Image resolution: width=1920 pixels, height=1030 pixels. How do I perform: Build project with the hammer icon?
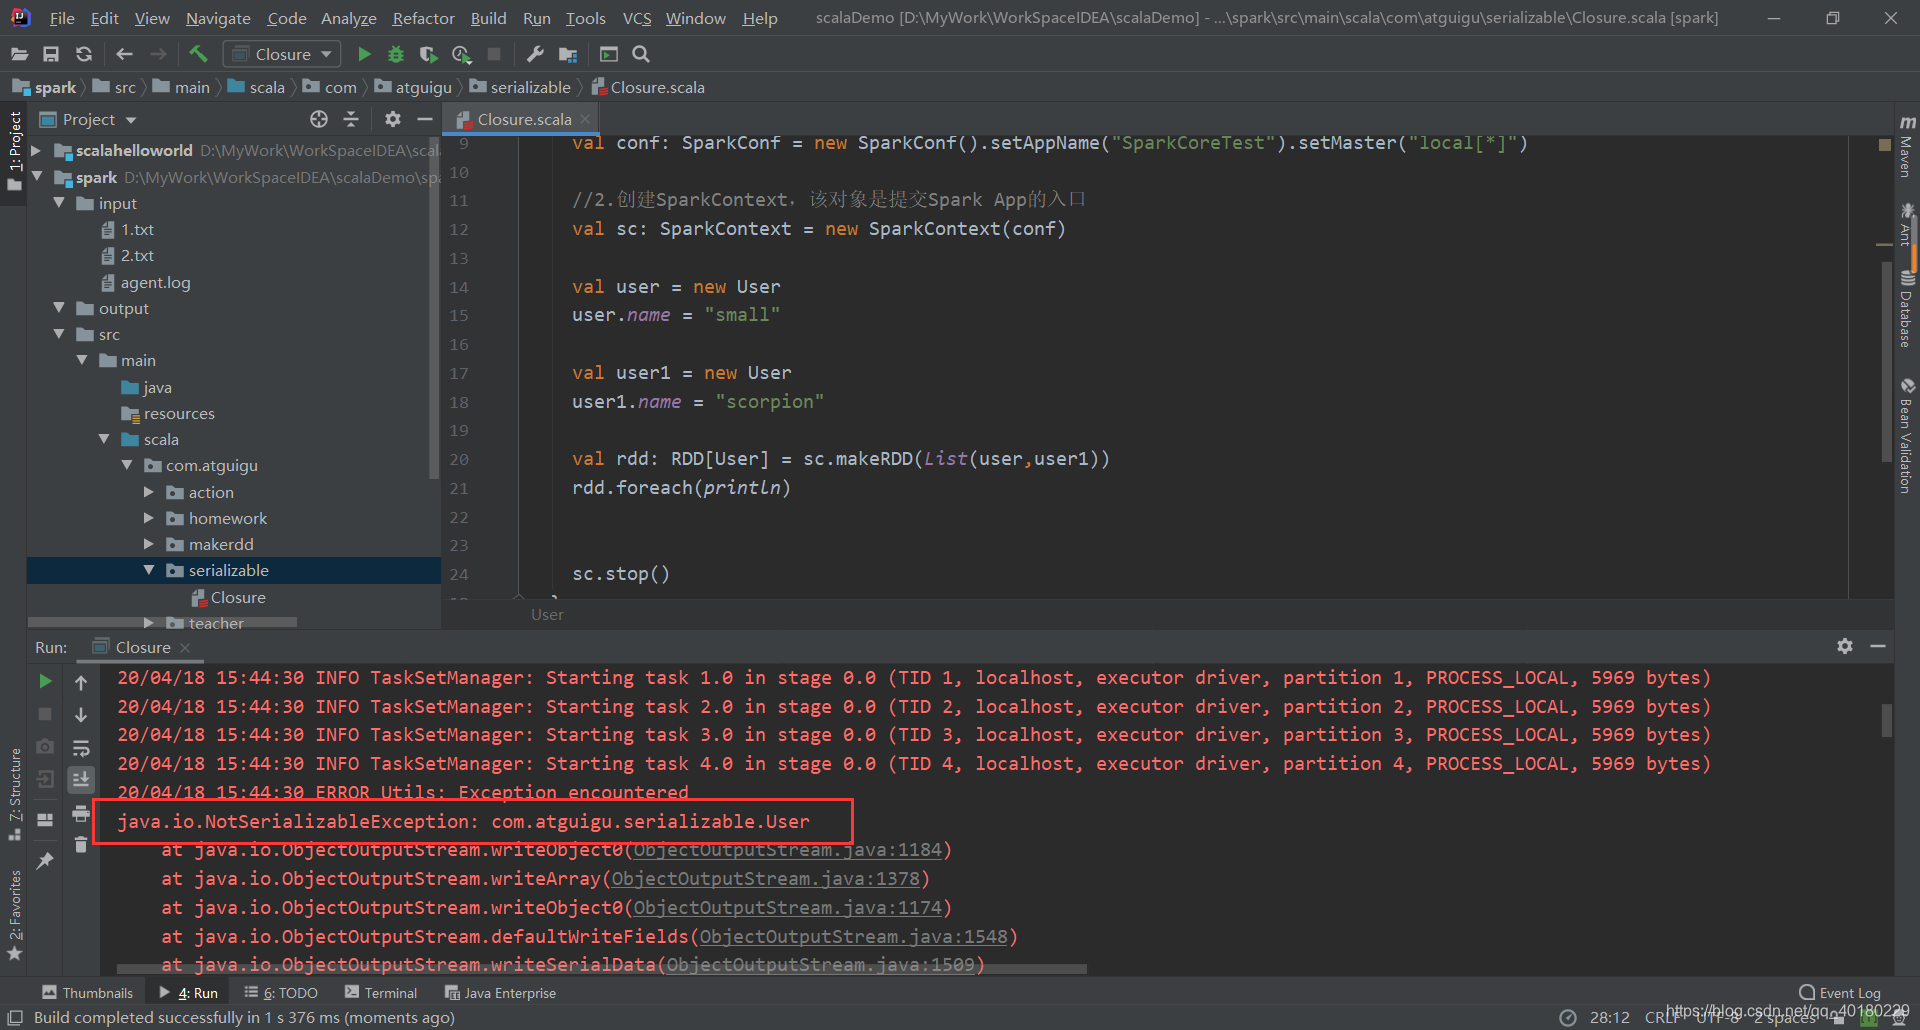click(198, 54)
